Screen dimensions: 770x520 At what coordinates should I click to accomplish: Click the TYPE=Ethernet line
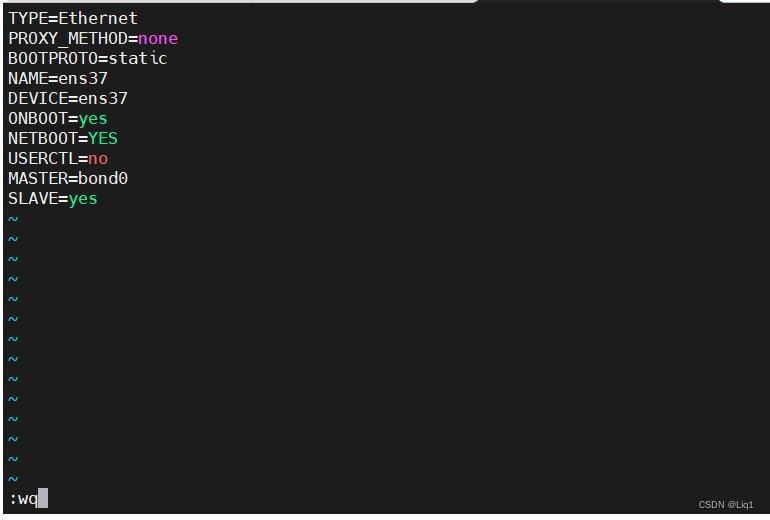coord(73,18)
